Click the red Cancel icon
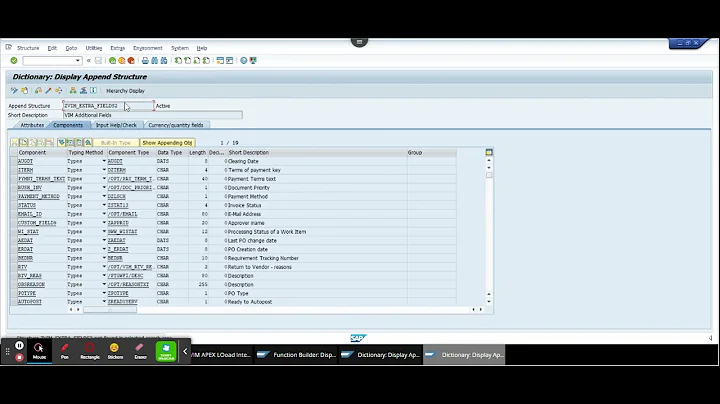This screenshot has width=720, height=404. point(131,61)
